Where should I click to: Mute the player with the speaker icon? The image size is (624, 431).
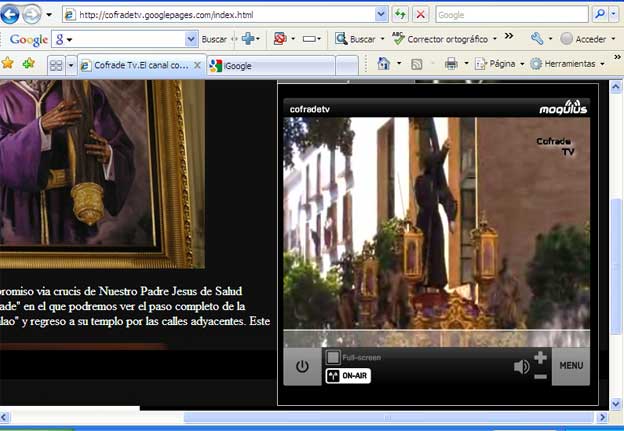pyautogui.click(x=521, y=367)
